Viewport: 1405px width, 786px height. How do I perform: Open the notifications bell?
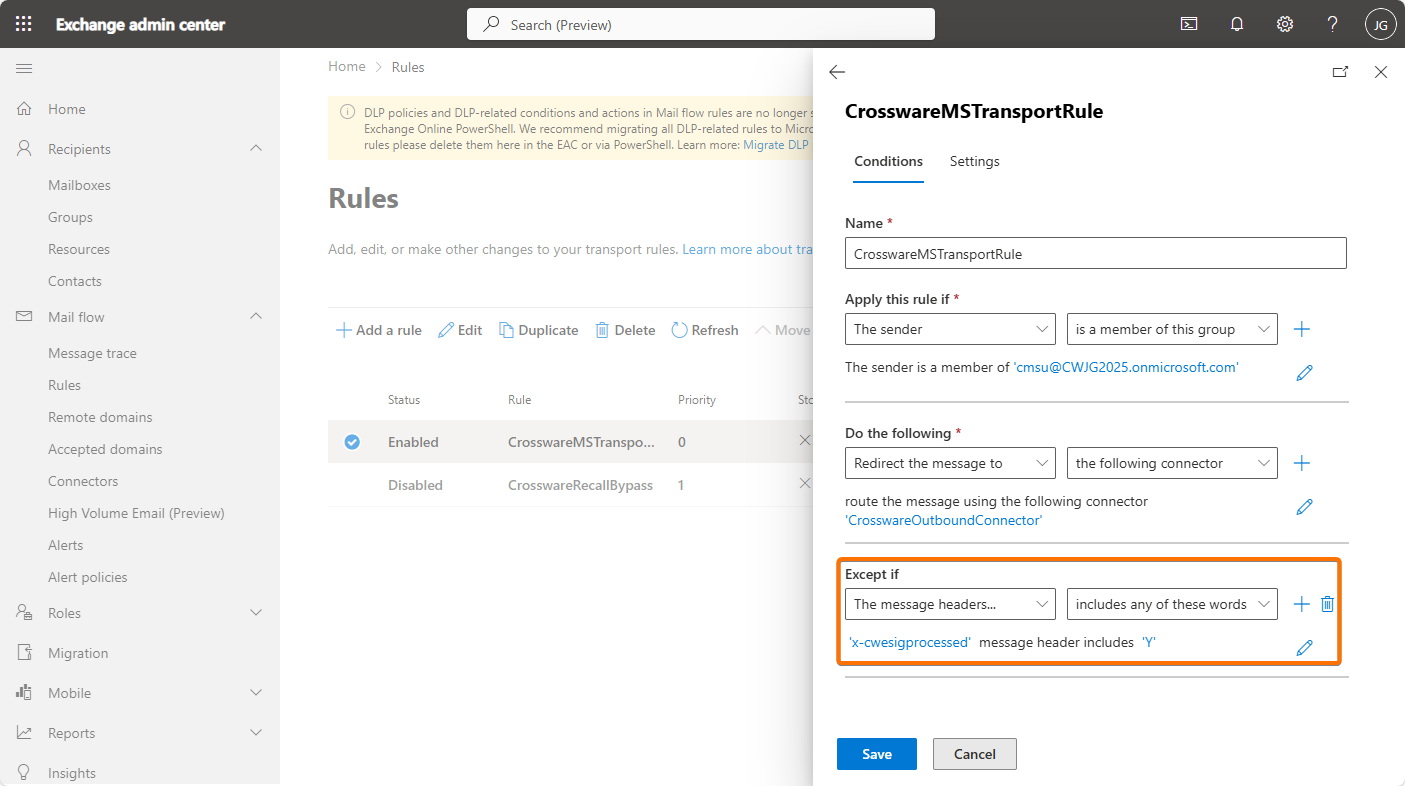pos(1237,24)
